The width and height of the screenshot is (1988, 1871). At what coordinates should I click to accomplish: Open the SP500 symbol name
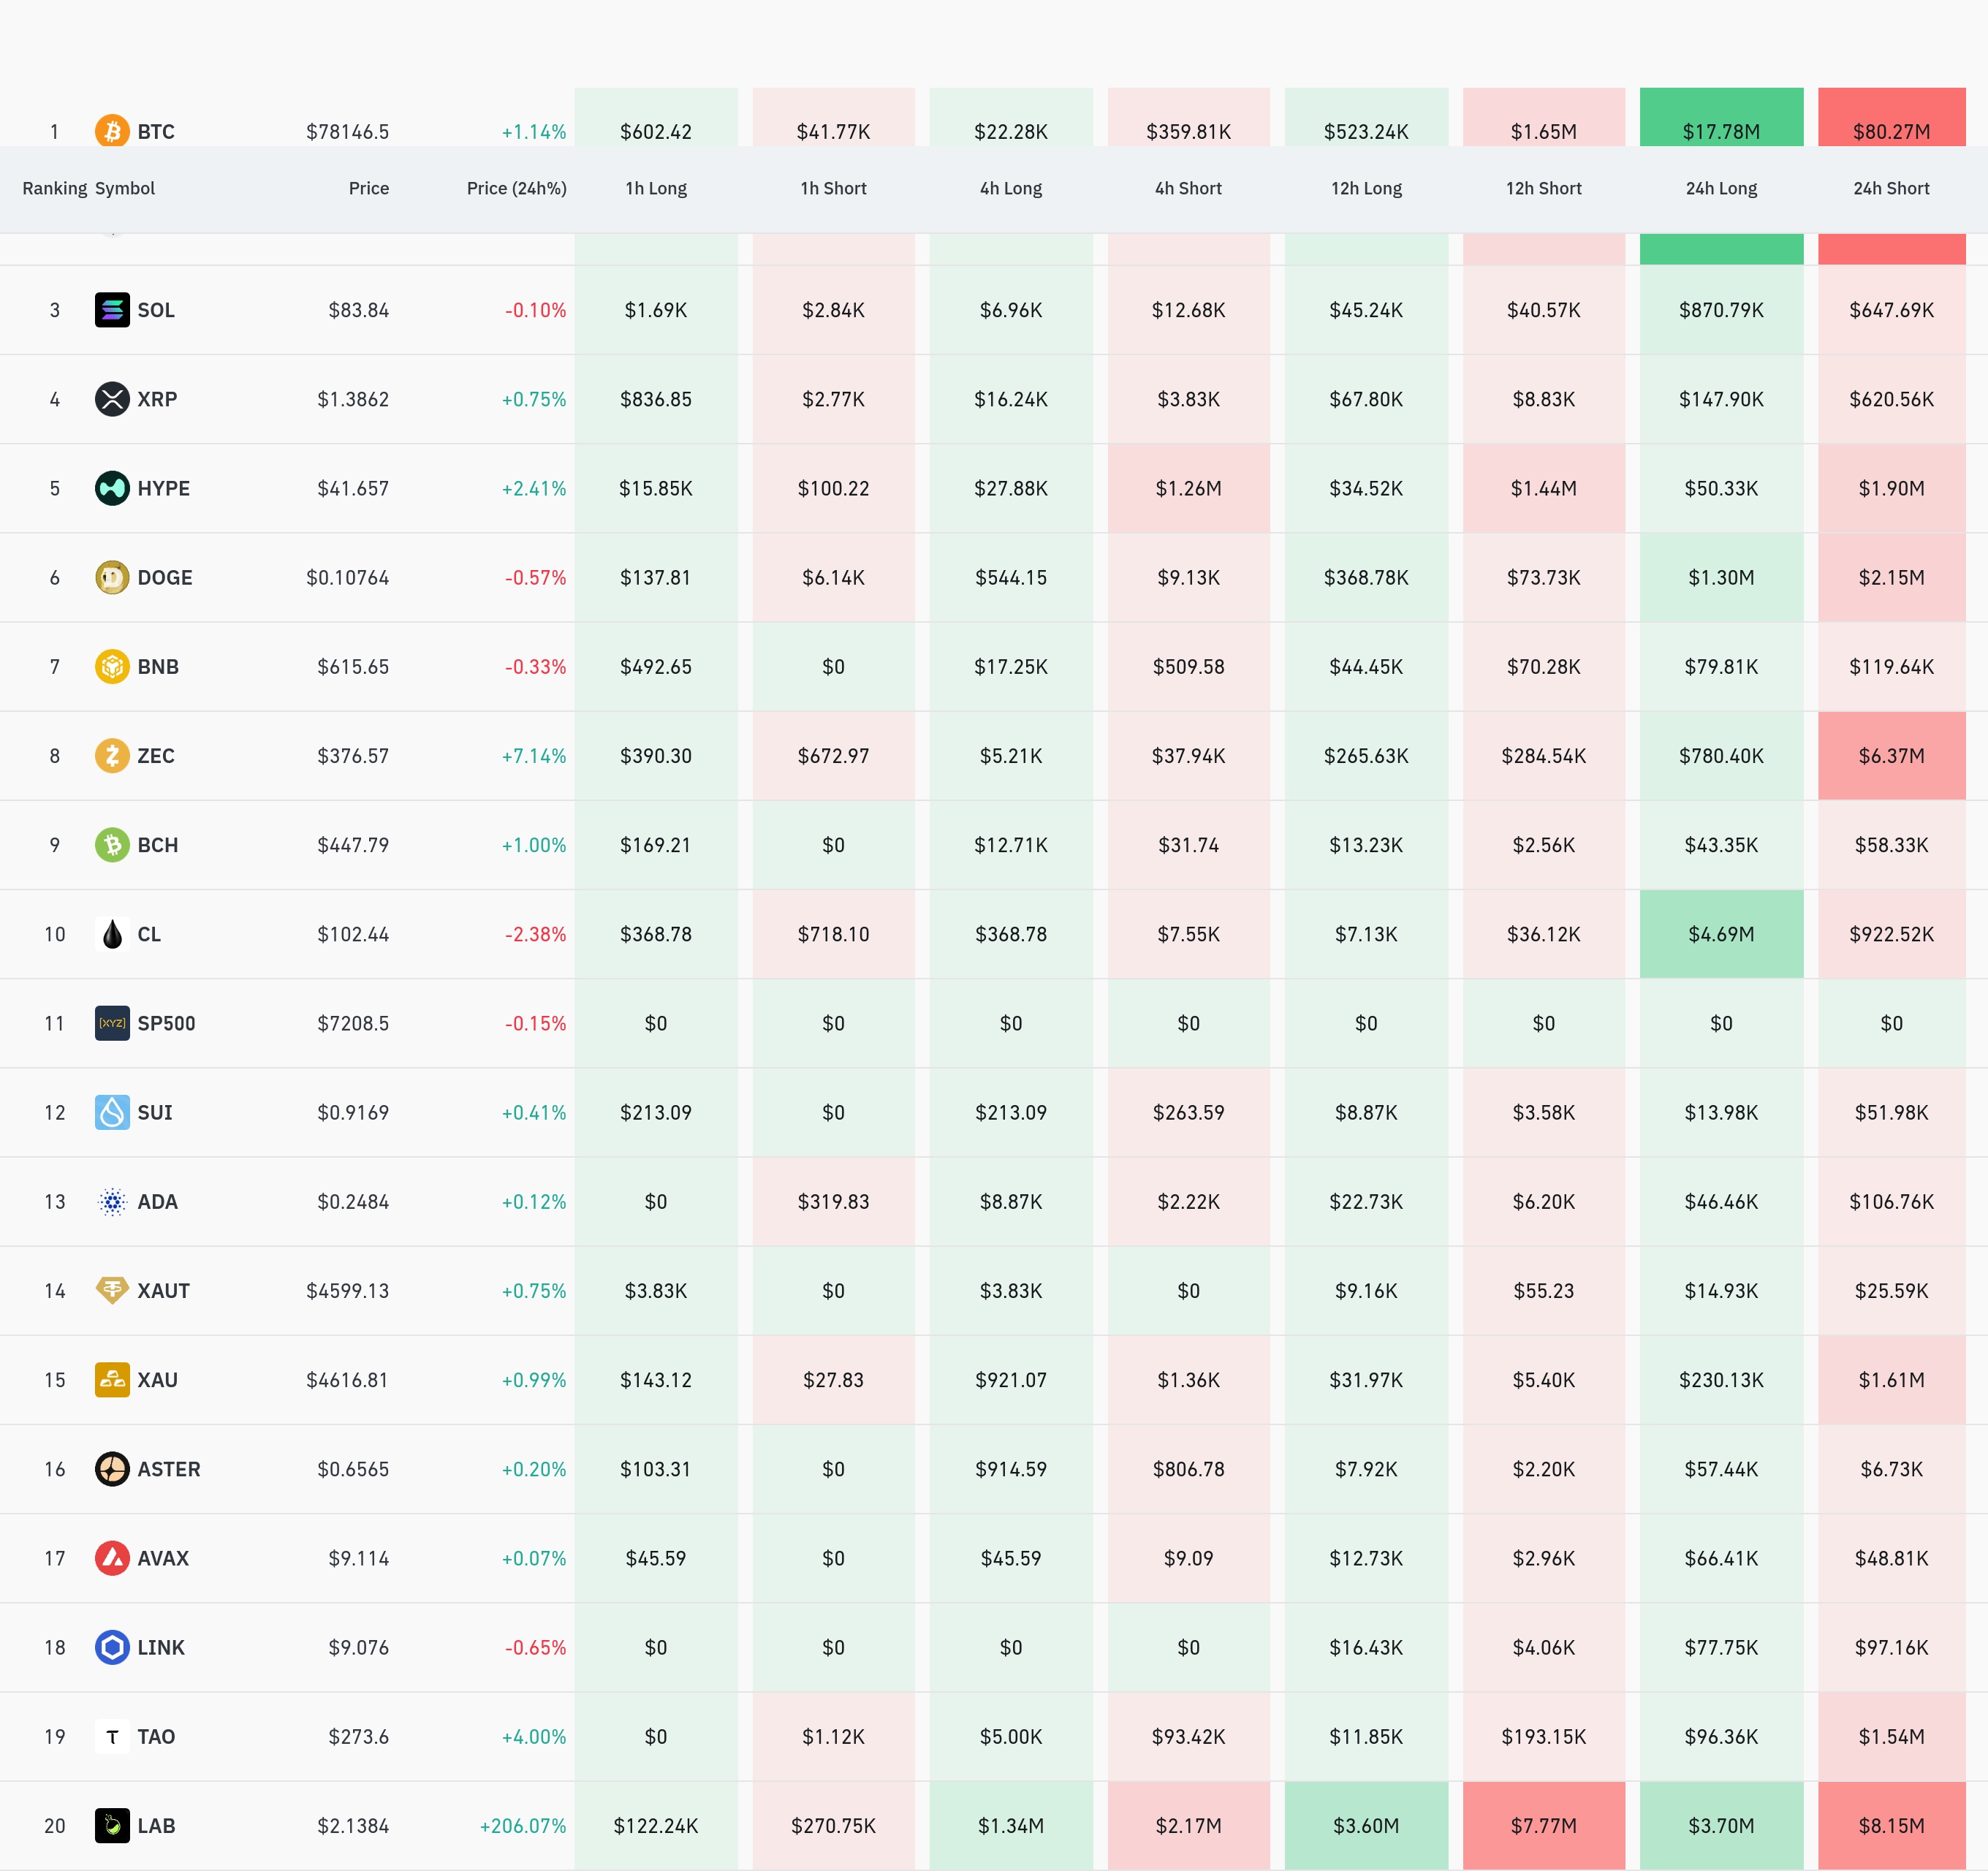tap(167, 1023)
